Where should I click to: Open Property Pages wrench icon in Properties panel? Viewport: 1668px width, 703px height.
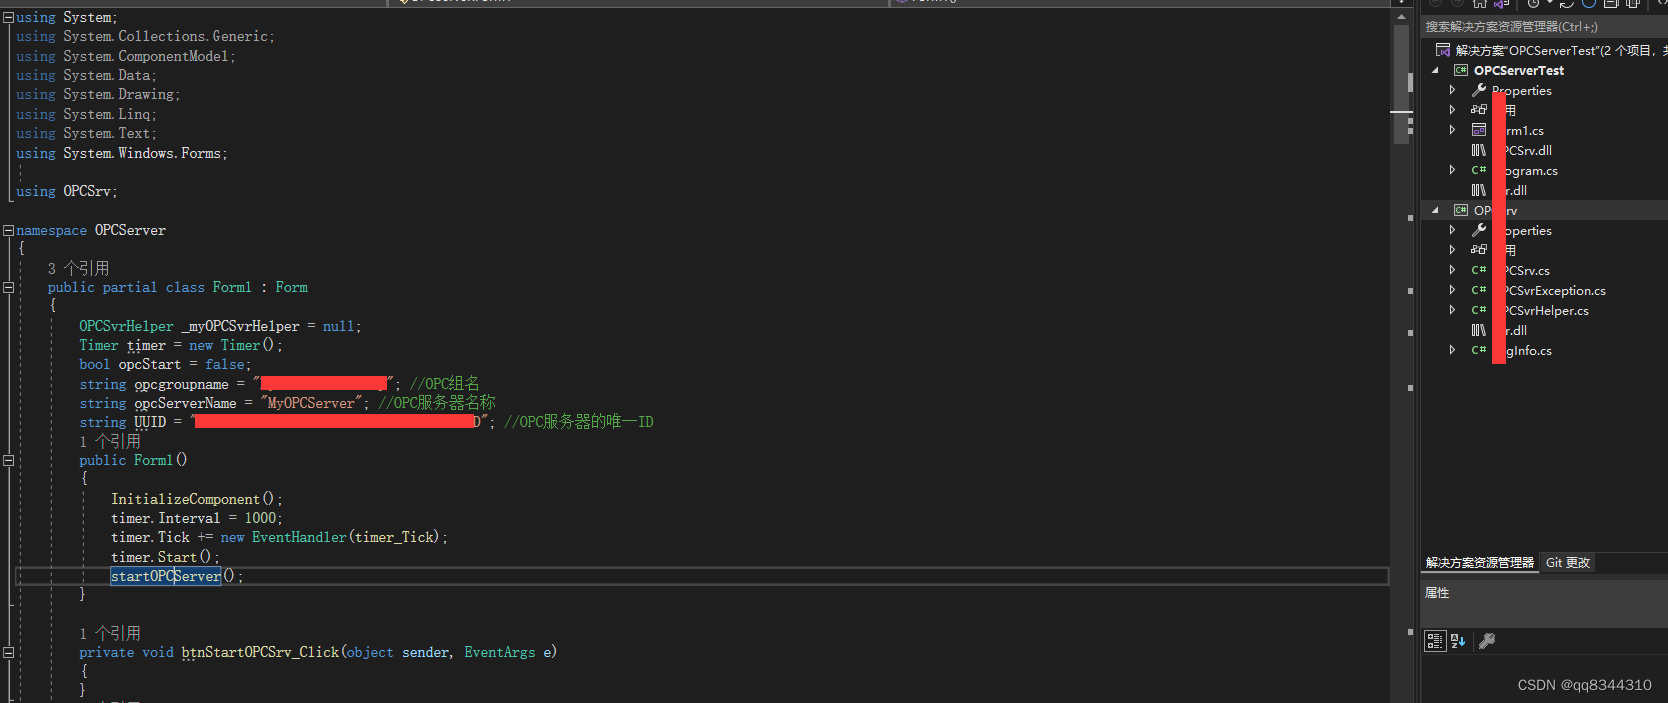1487,641
